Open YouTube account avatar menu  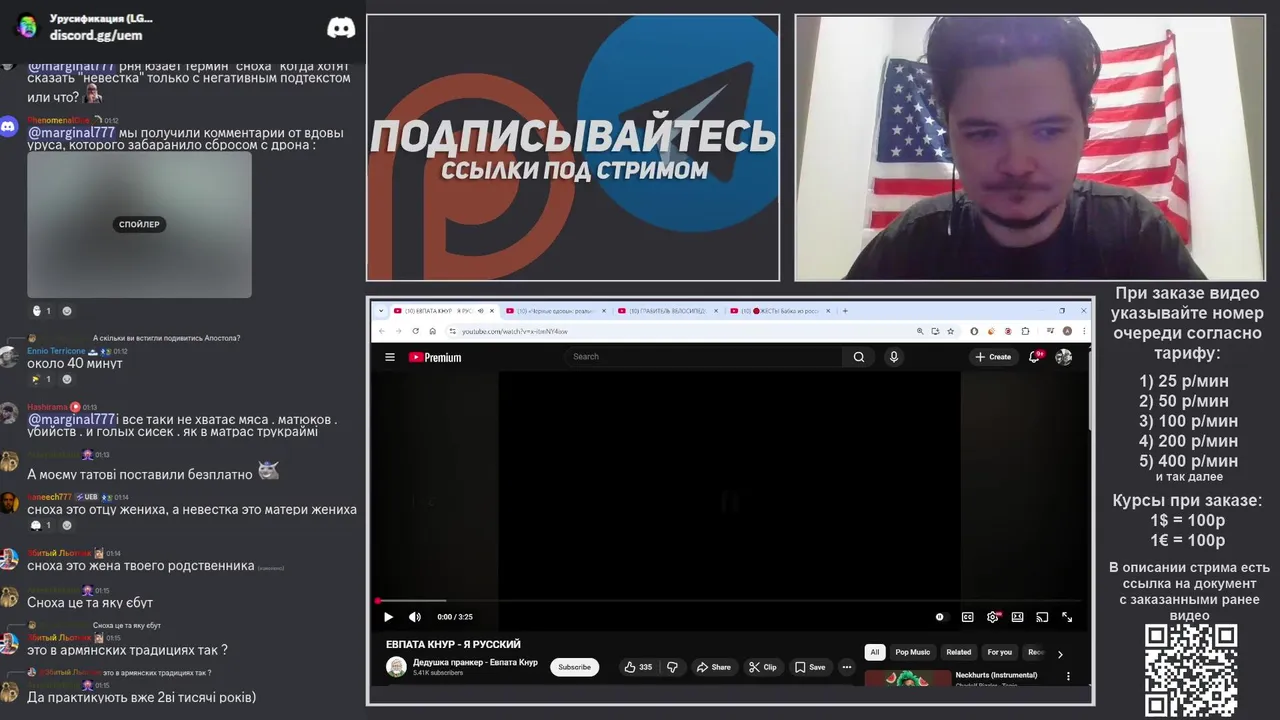(1064, 357)
